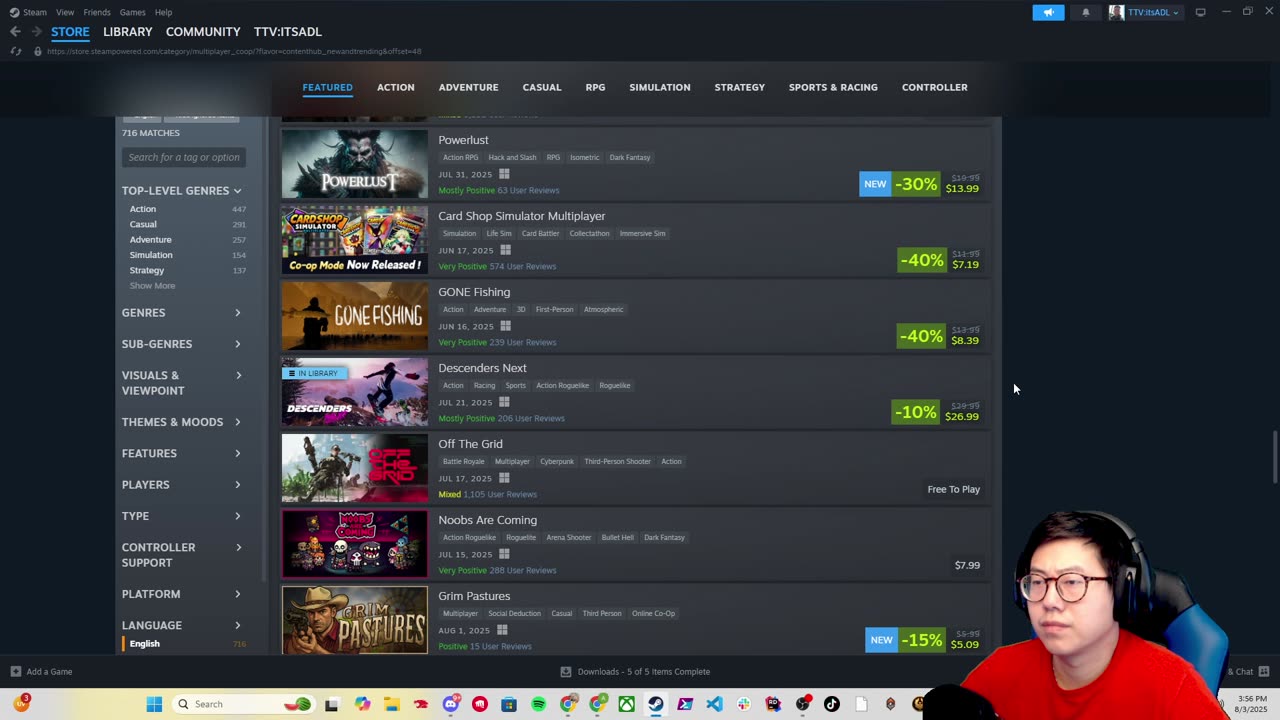Filter by the Adventure genre

pos(150,240)
